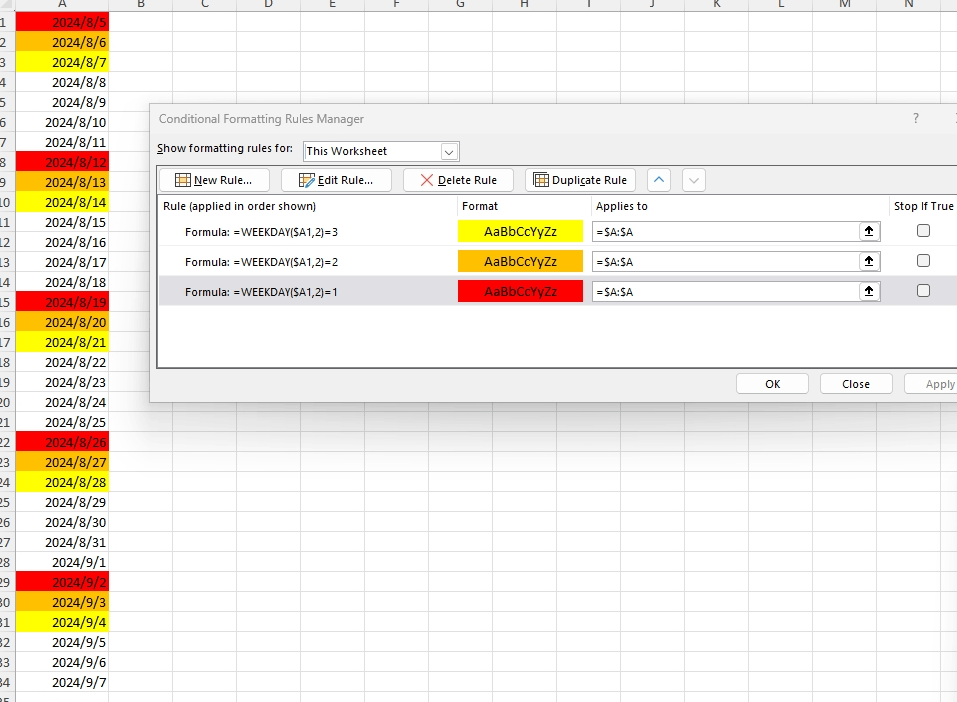
Task: Click the New Rule button
Action: pos(214,180)
